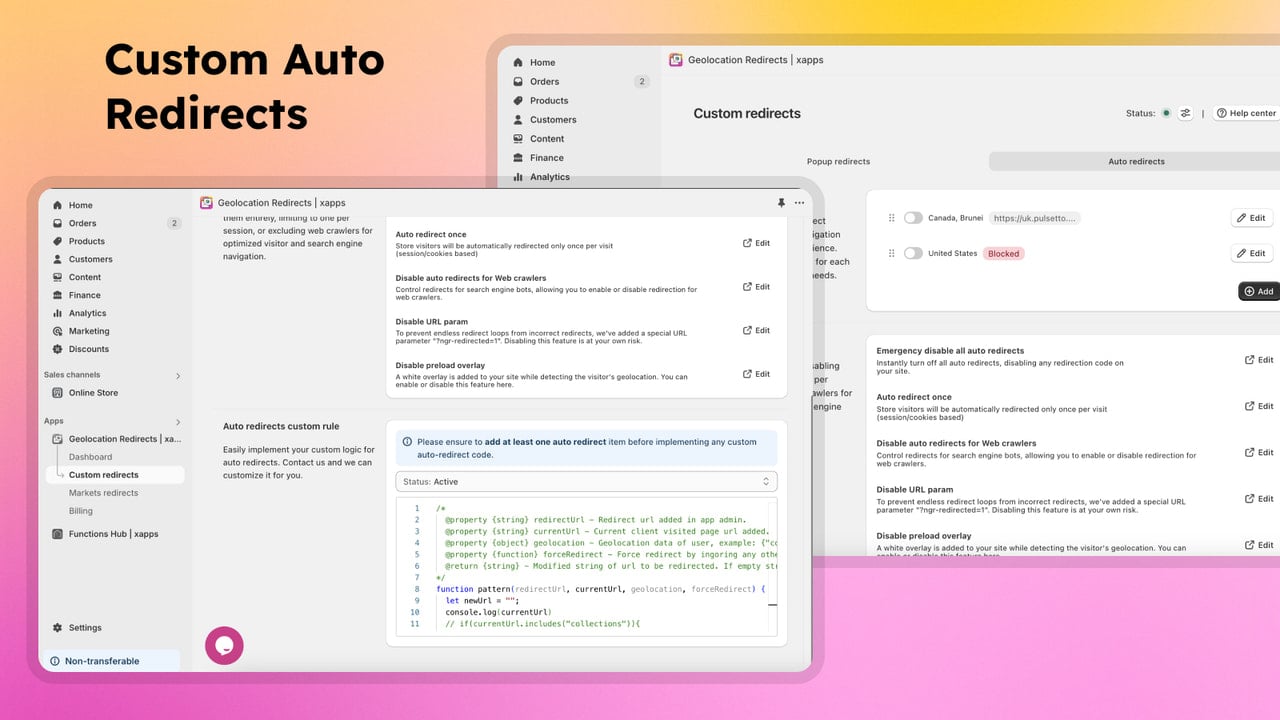Select the Products tag icon in front window

(58, 241)
